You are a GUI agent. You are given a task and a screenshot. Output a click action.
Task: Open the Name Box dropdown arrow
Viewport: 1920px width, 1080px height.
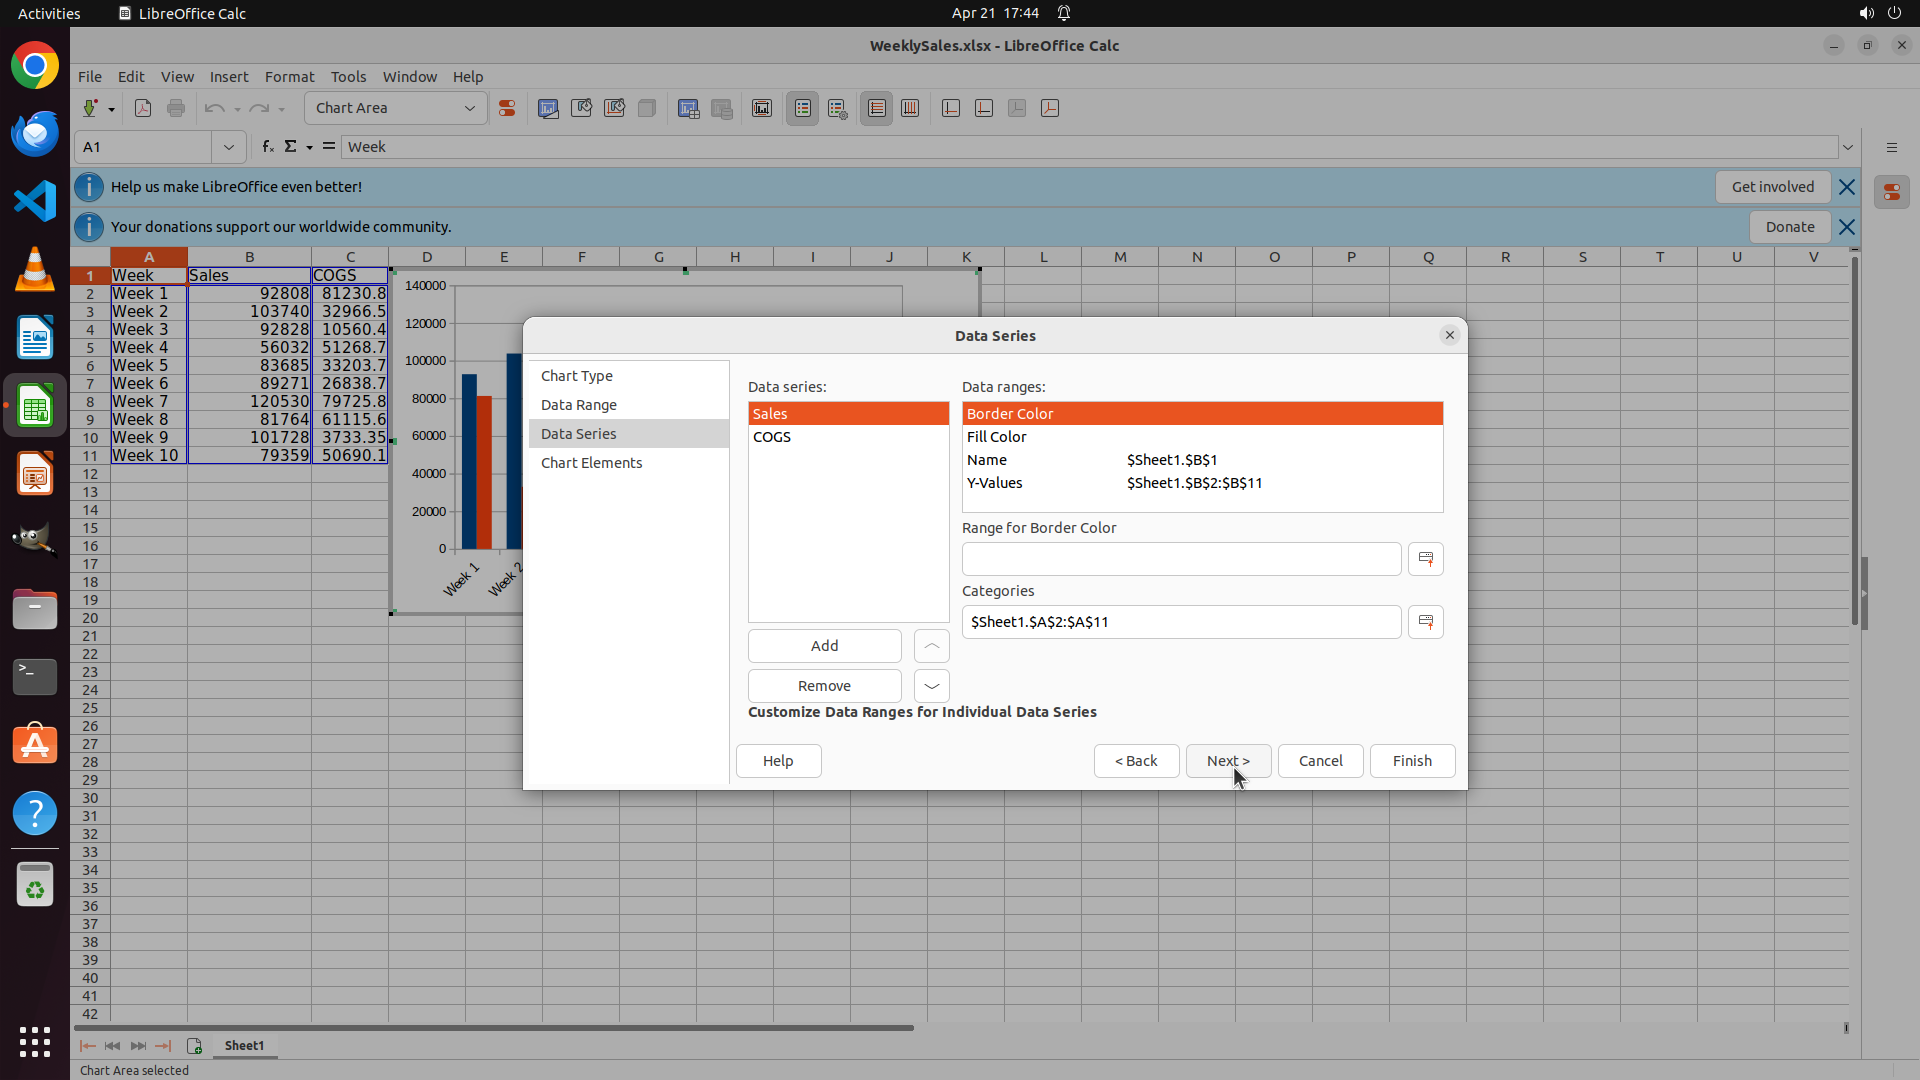coord(229,147)
